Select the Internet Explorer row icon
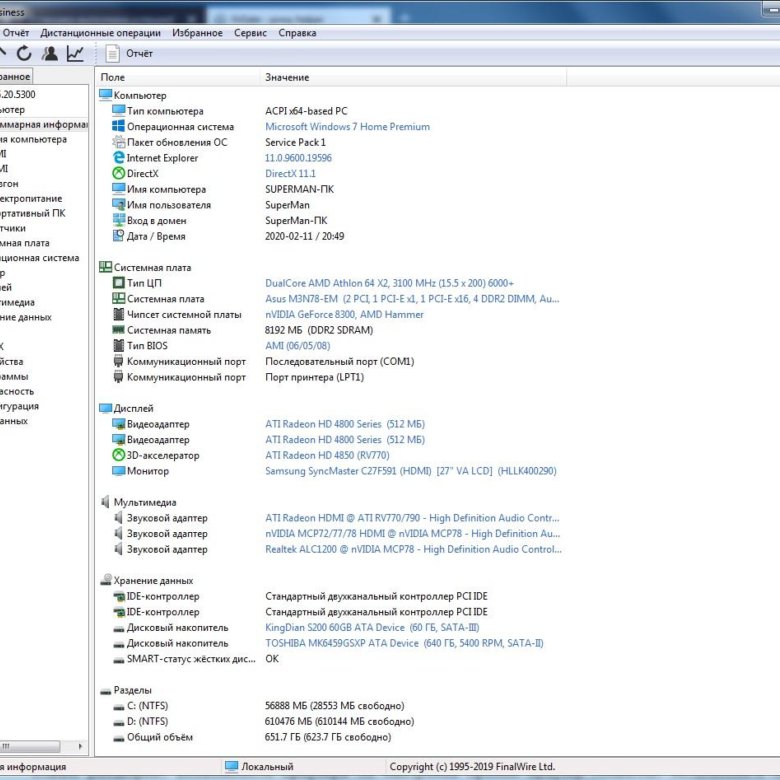This screenshot has height=780, width=780. point(118,158)
